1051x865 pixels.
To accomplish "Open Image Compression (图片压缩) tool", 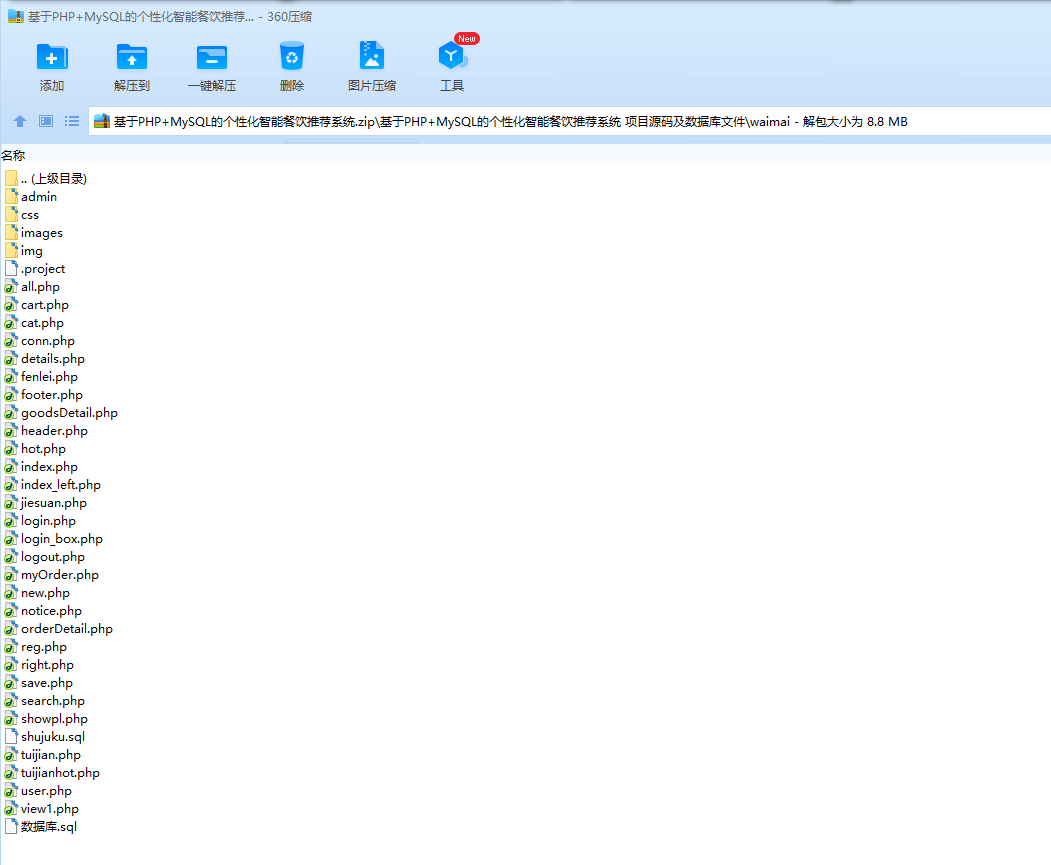I will click(372, 56).
